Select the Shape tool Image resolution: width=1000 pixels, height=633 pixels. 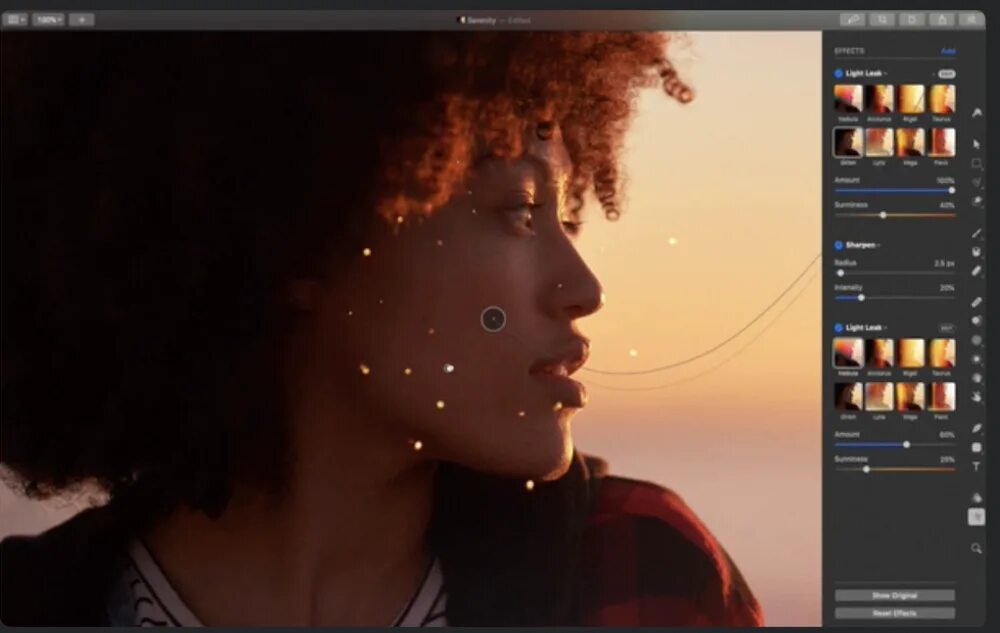click(976, 447)
